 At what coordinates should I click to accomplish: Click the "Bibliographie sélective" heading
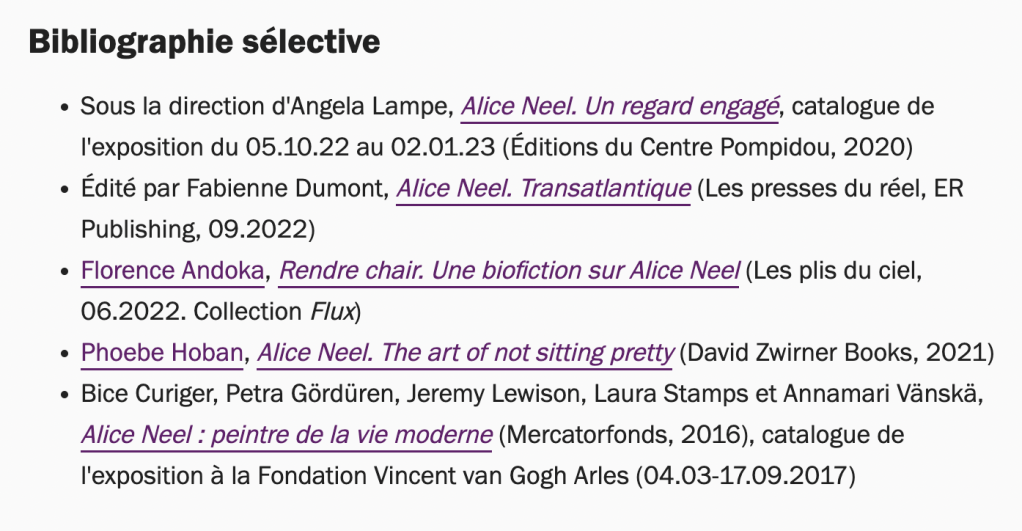click(204, 43)
